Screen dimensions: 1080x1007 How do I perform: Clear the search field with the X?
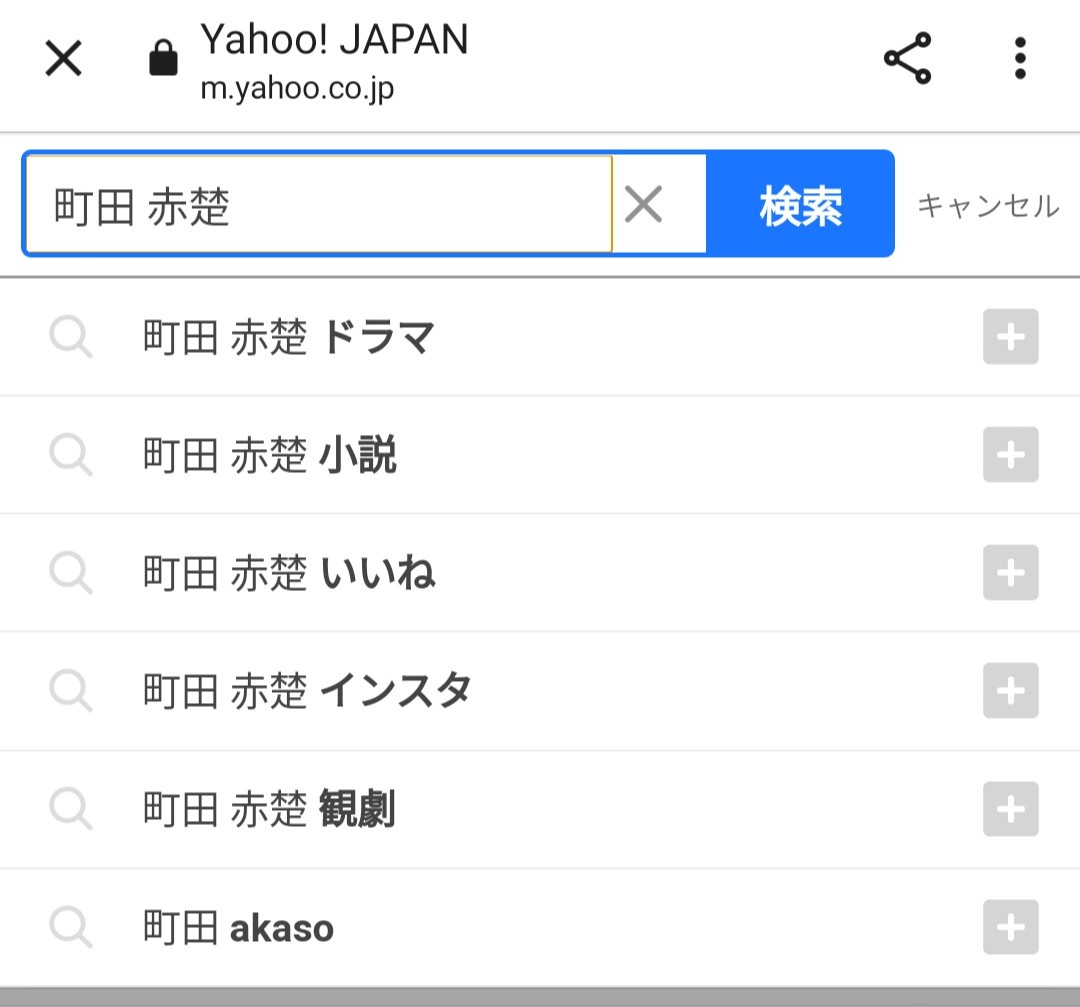point(643,204)
